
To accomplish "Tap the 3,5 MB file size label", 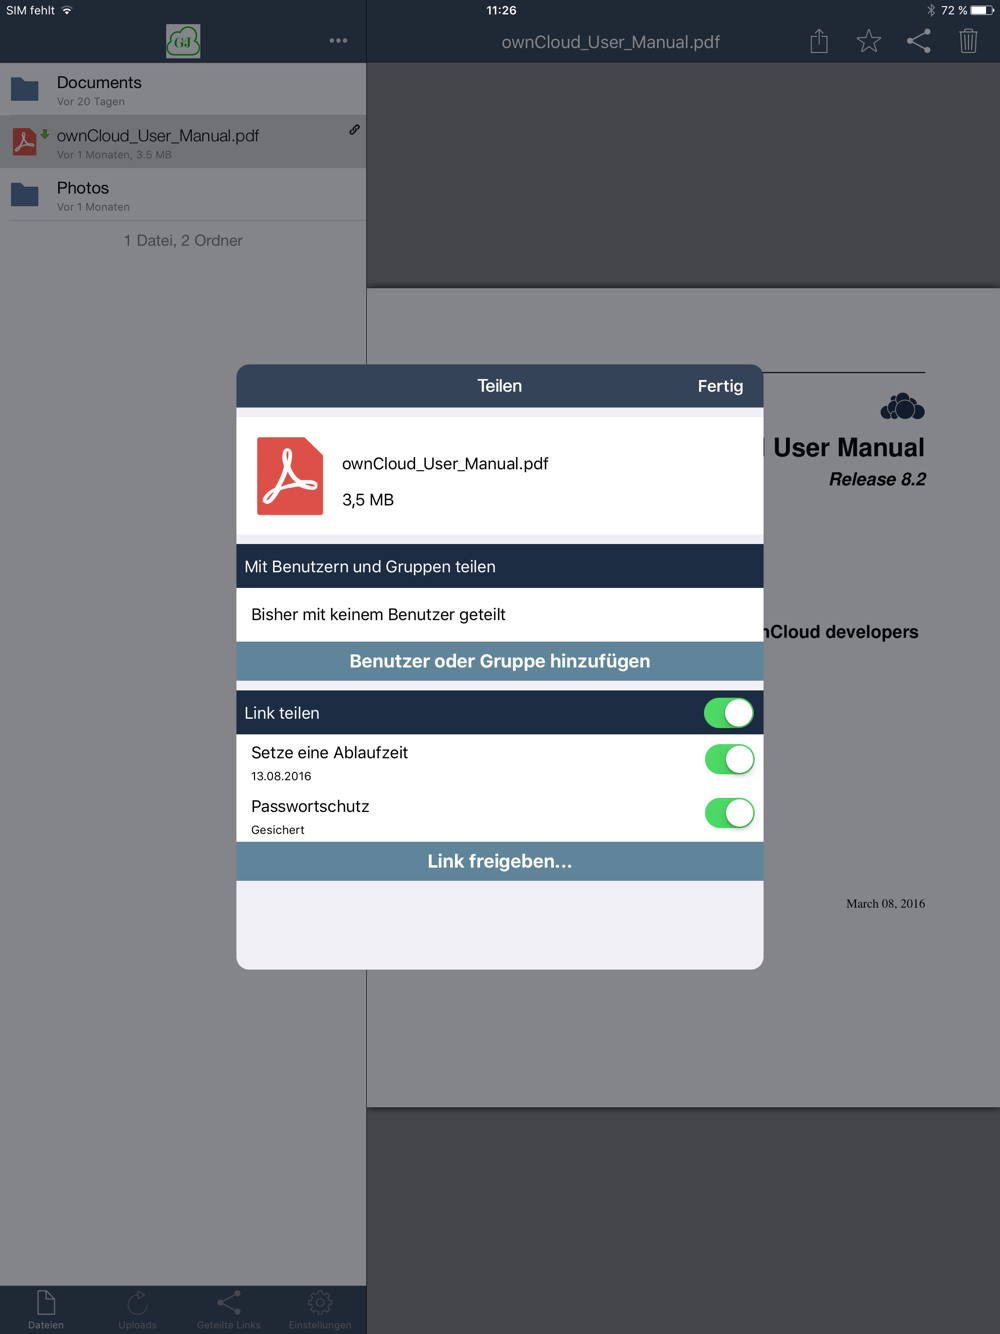I will pyautogui.click(x=368, y=499).
